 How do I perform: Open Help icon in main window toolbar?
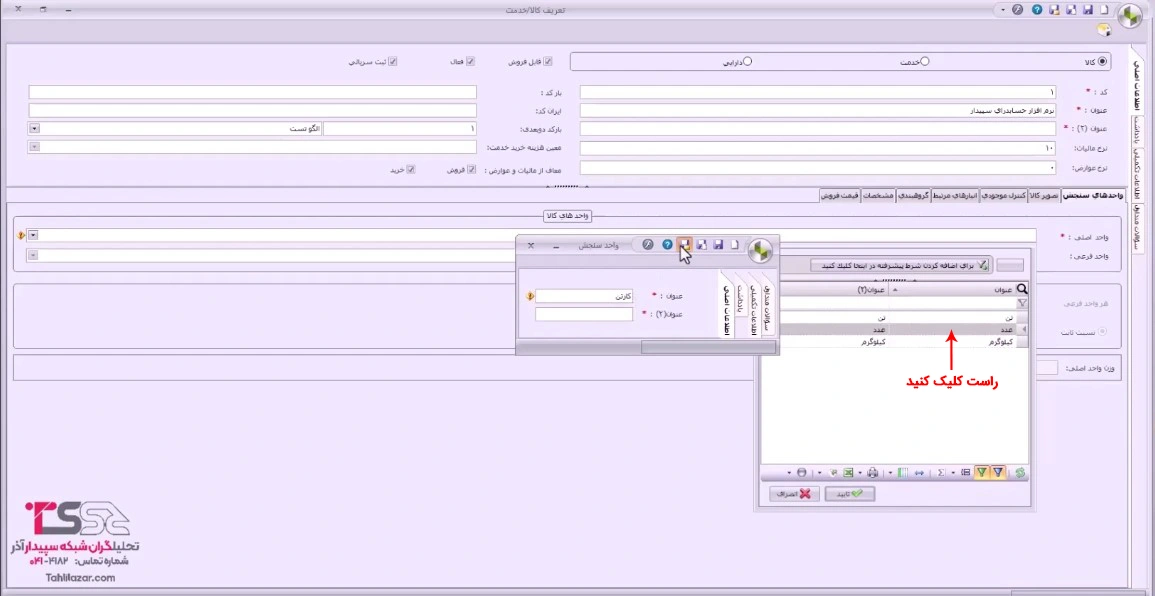tap(1037, 10)
